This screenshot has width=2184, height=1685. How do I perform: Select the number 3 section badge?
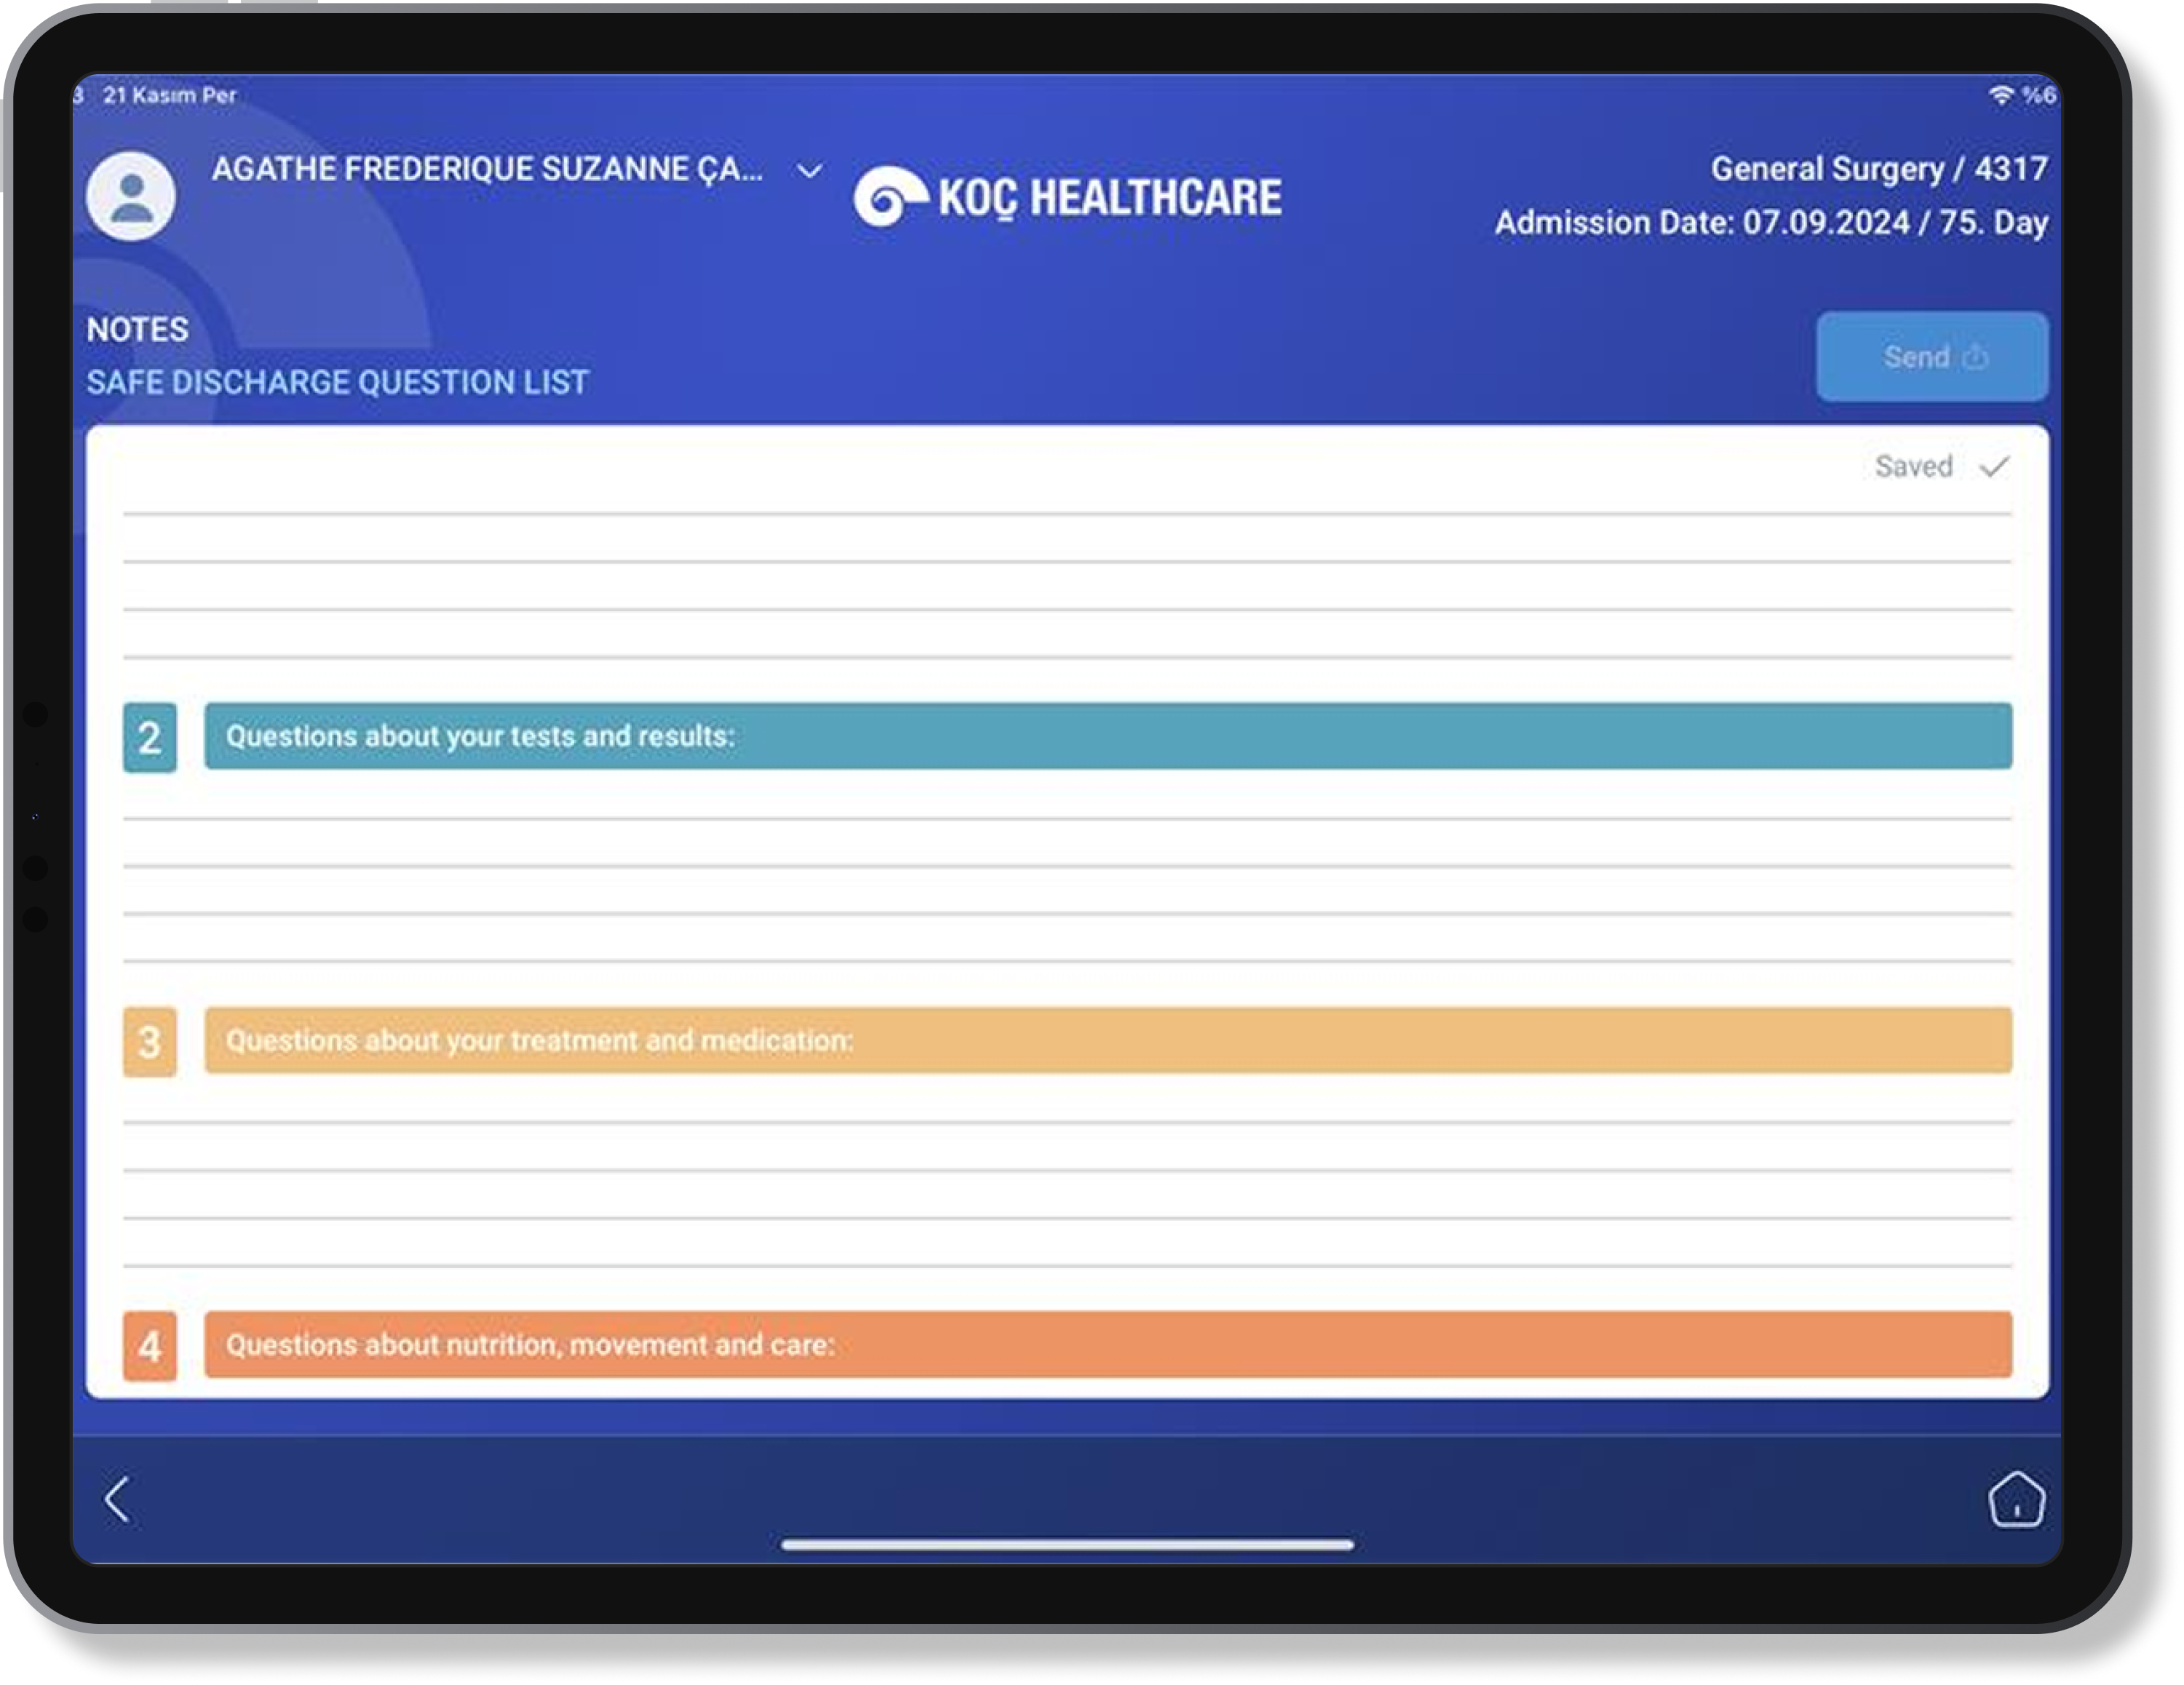tap(150, 1042)
